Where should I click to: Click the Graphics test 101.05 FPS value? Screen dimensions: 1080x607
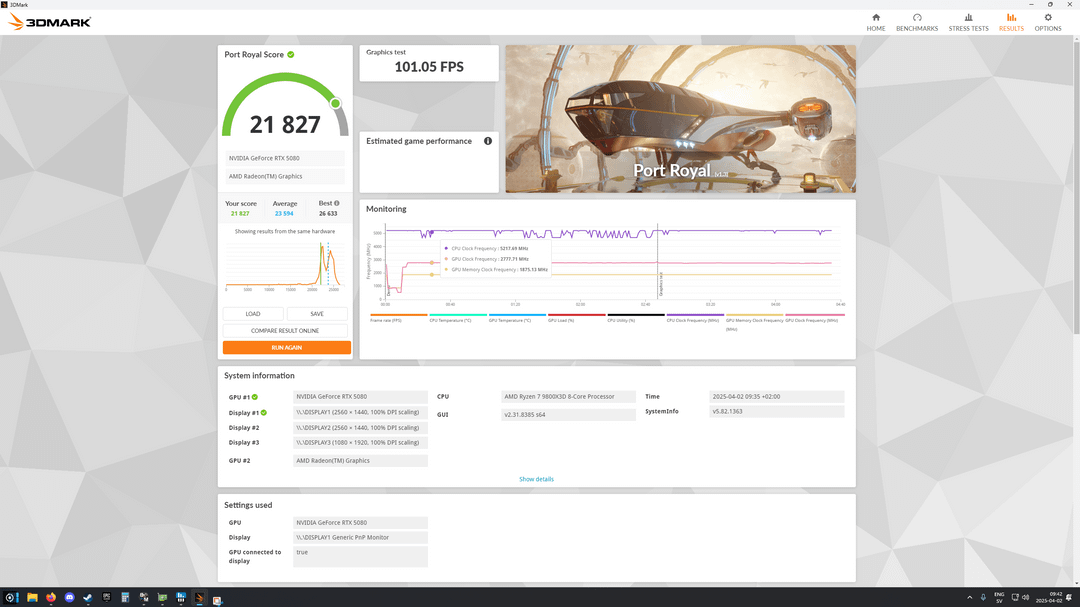point(428,67)
